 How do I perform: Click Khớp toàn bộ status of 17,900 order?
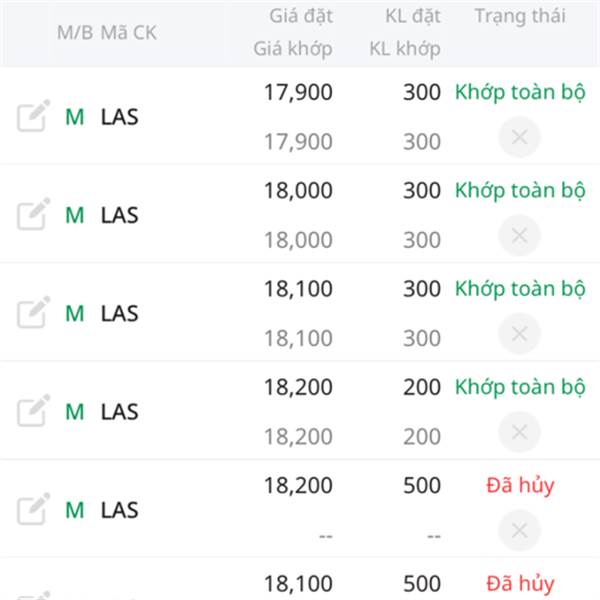520,93
